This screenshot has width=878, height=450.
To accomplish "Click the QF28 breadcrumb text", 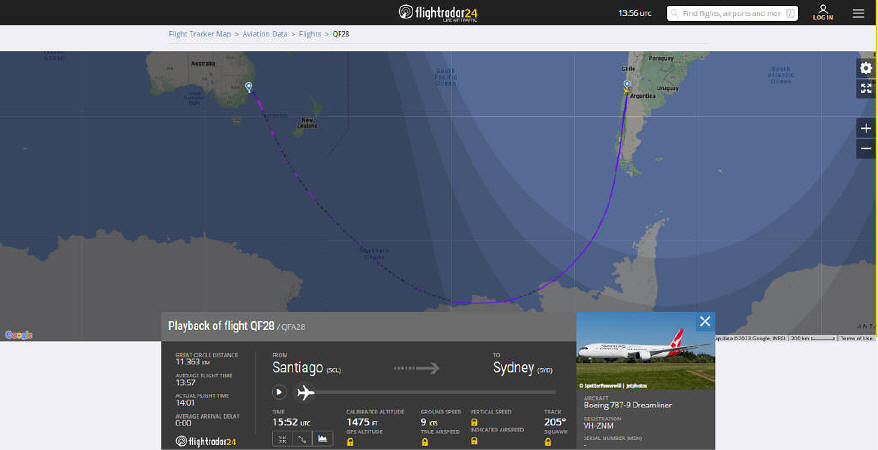I will (340, 34).
